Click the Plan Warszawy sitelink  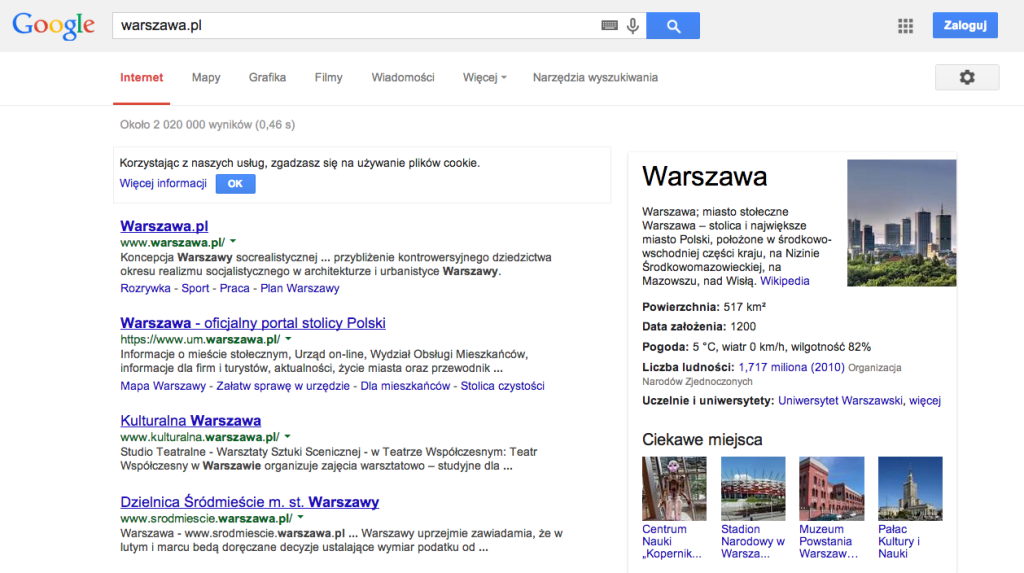(300, 288)
